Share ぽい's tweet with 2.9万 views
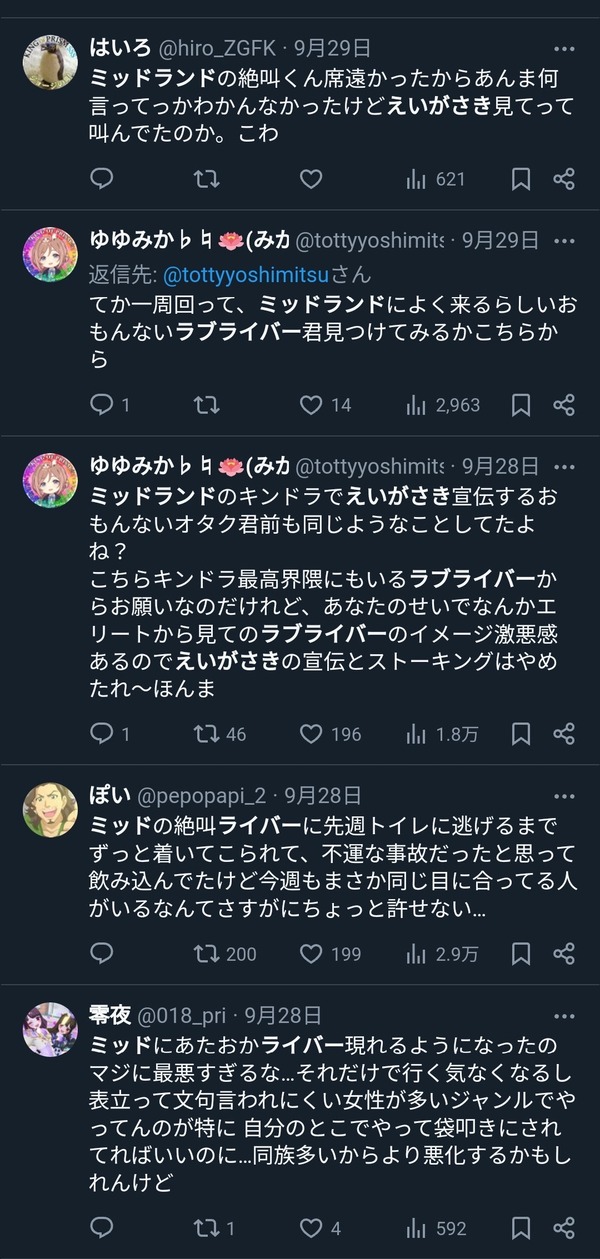Screen dimensions: 600x1259 tap(564, 953)
